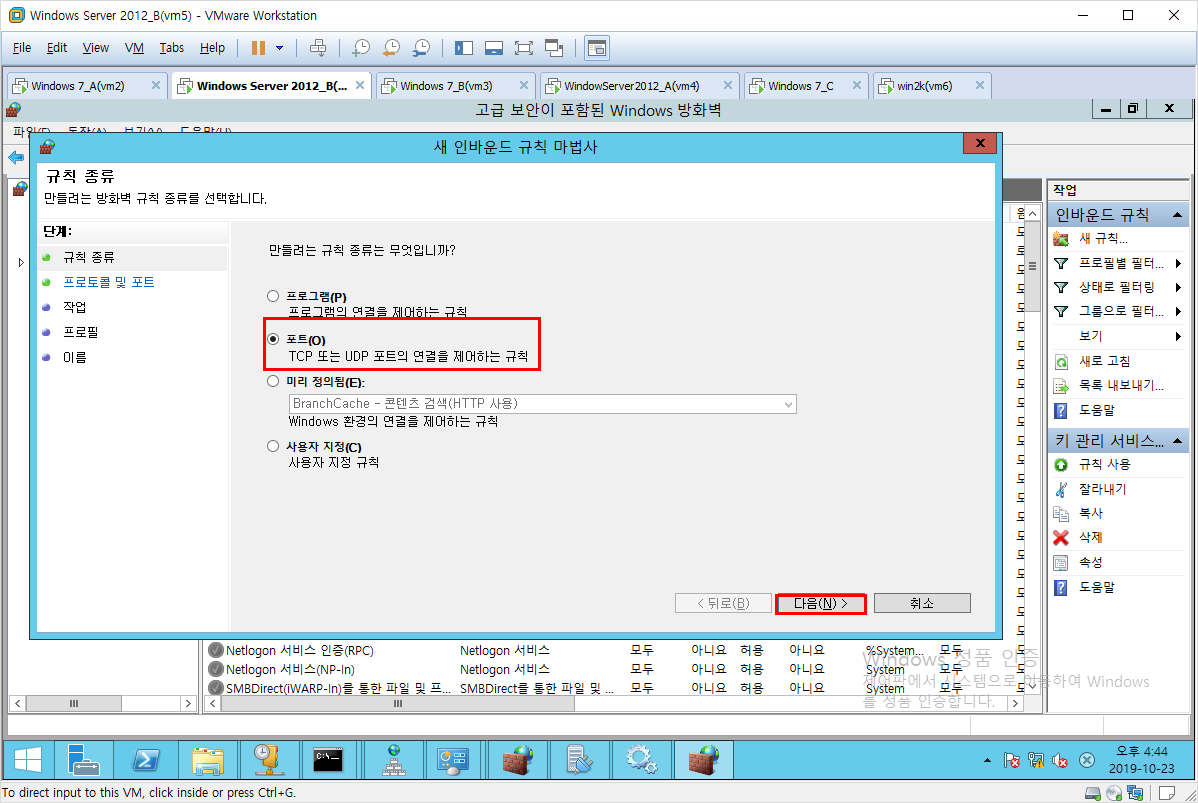The image size is (1198, 803).
Task: Expand the 보기 submenu arrow
Action: tap(1178, 337)
